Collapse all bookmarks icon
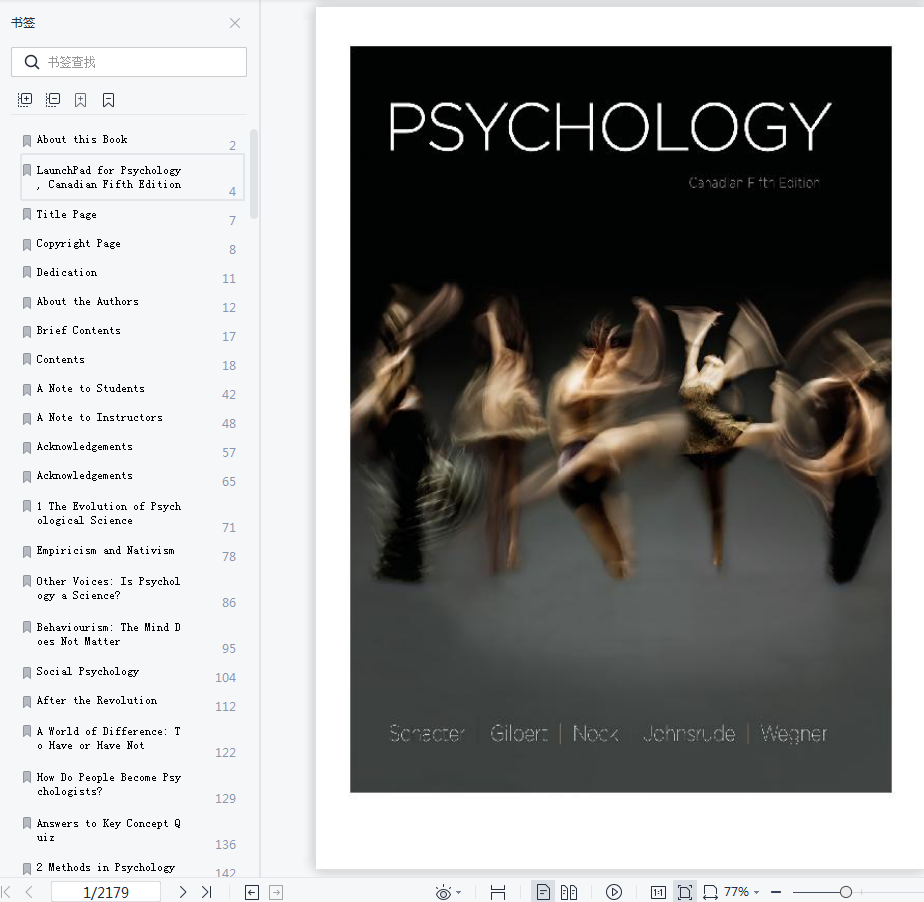Image resolution: width=924 pixels, height=902 pixels. [x=53, y=100]
